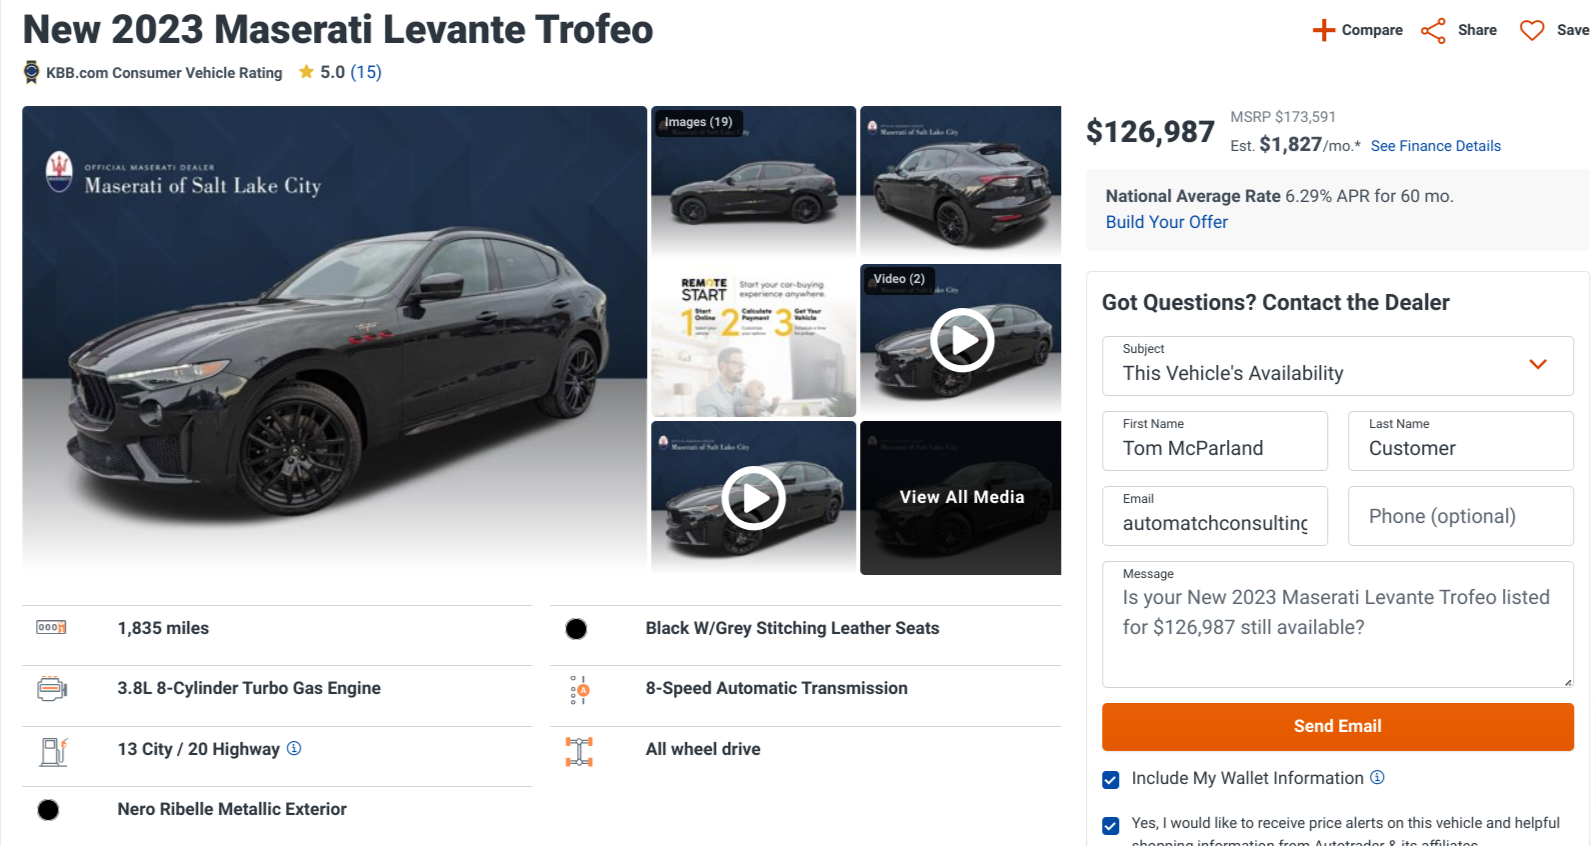
Task: Open View All Media gallery
Action: (961, 497)
